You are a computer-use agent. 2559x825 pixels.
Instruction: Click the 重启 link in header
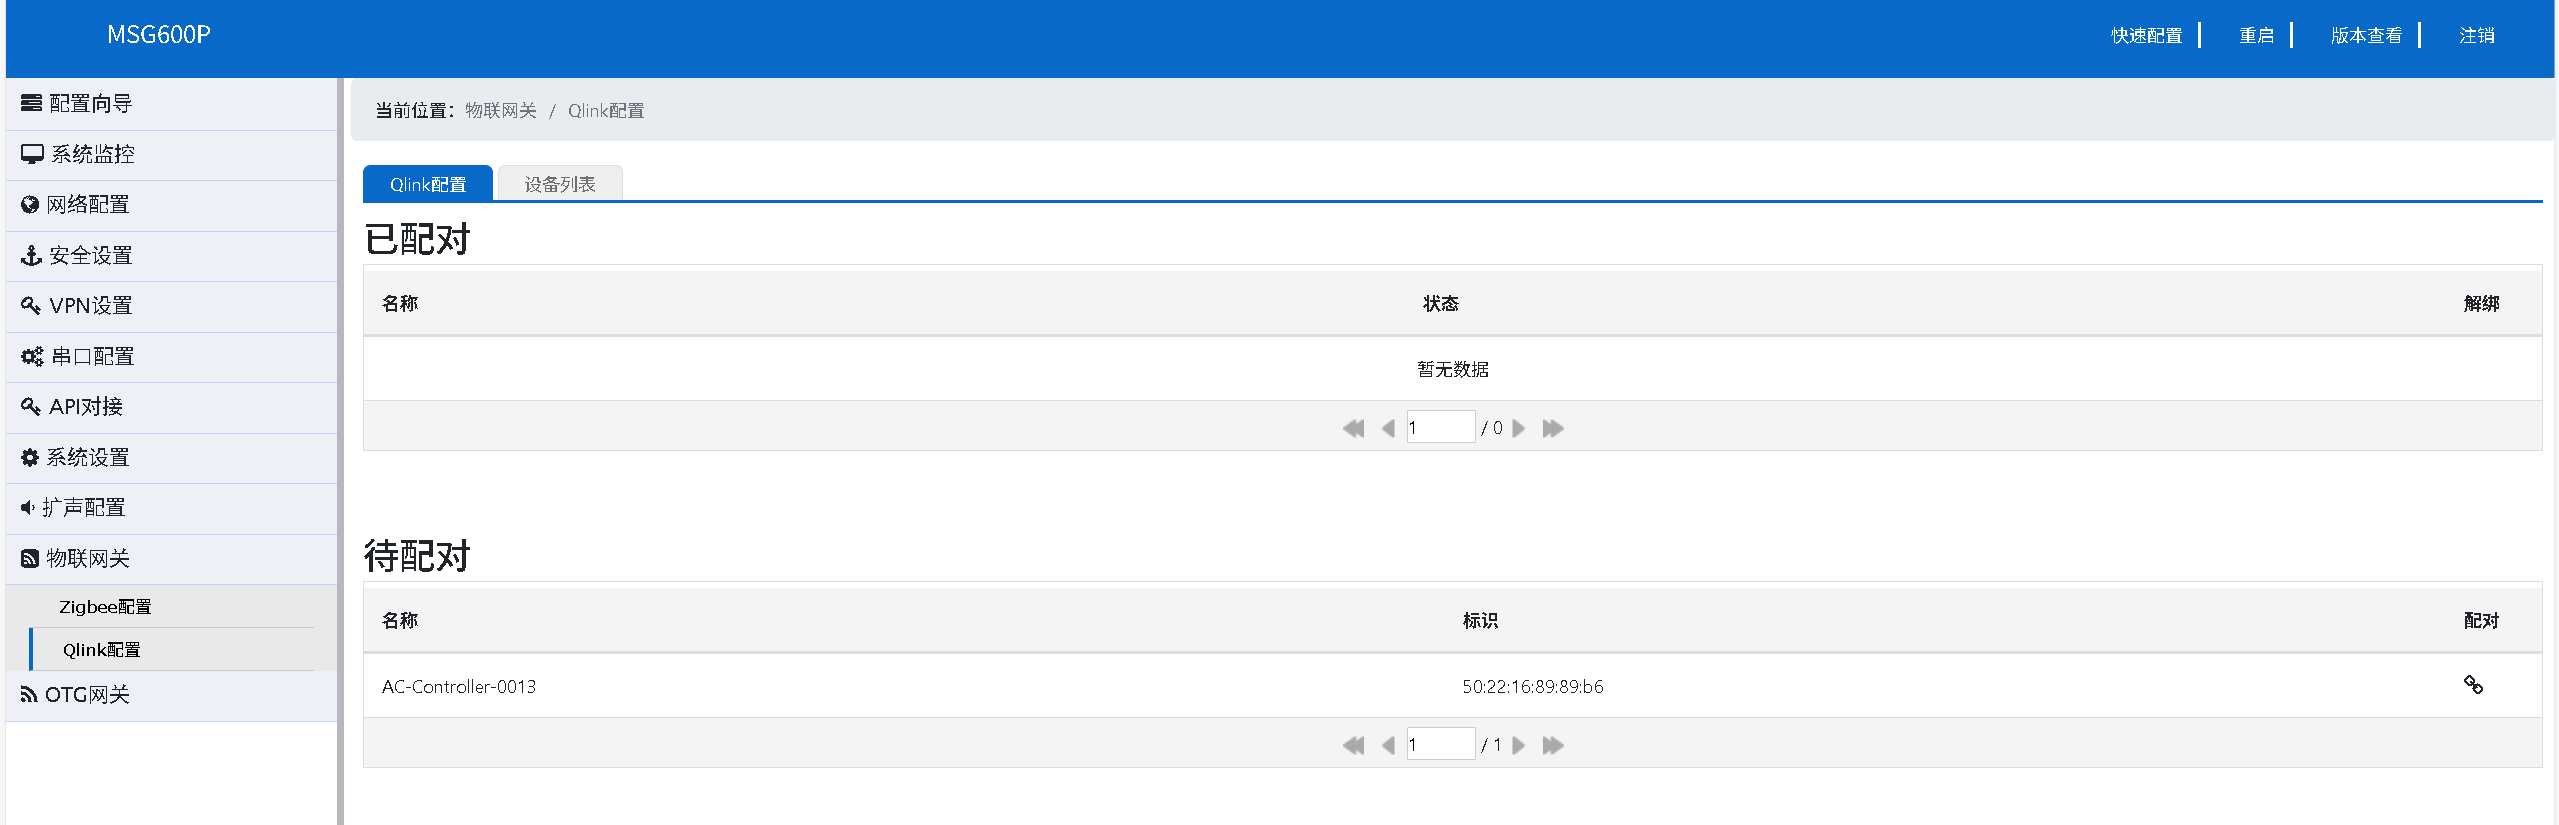tap(2256, 36)
